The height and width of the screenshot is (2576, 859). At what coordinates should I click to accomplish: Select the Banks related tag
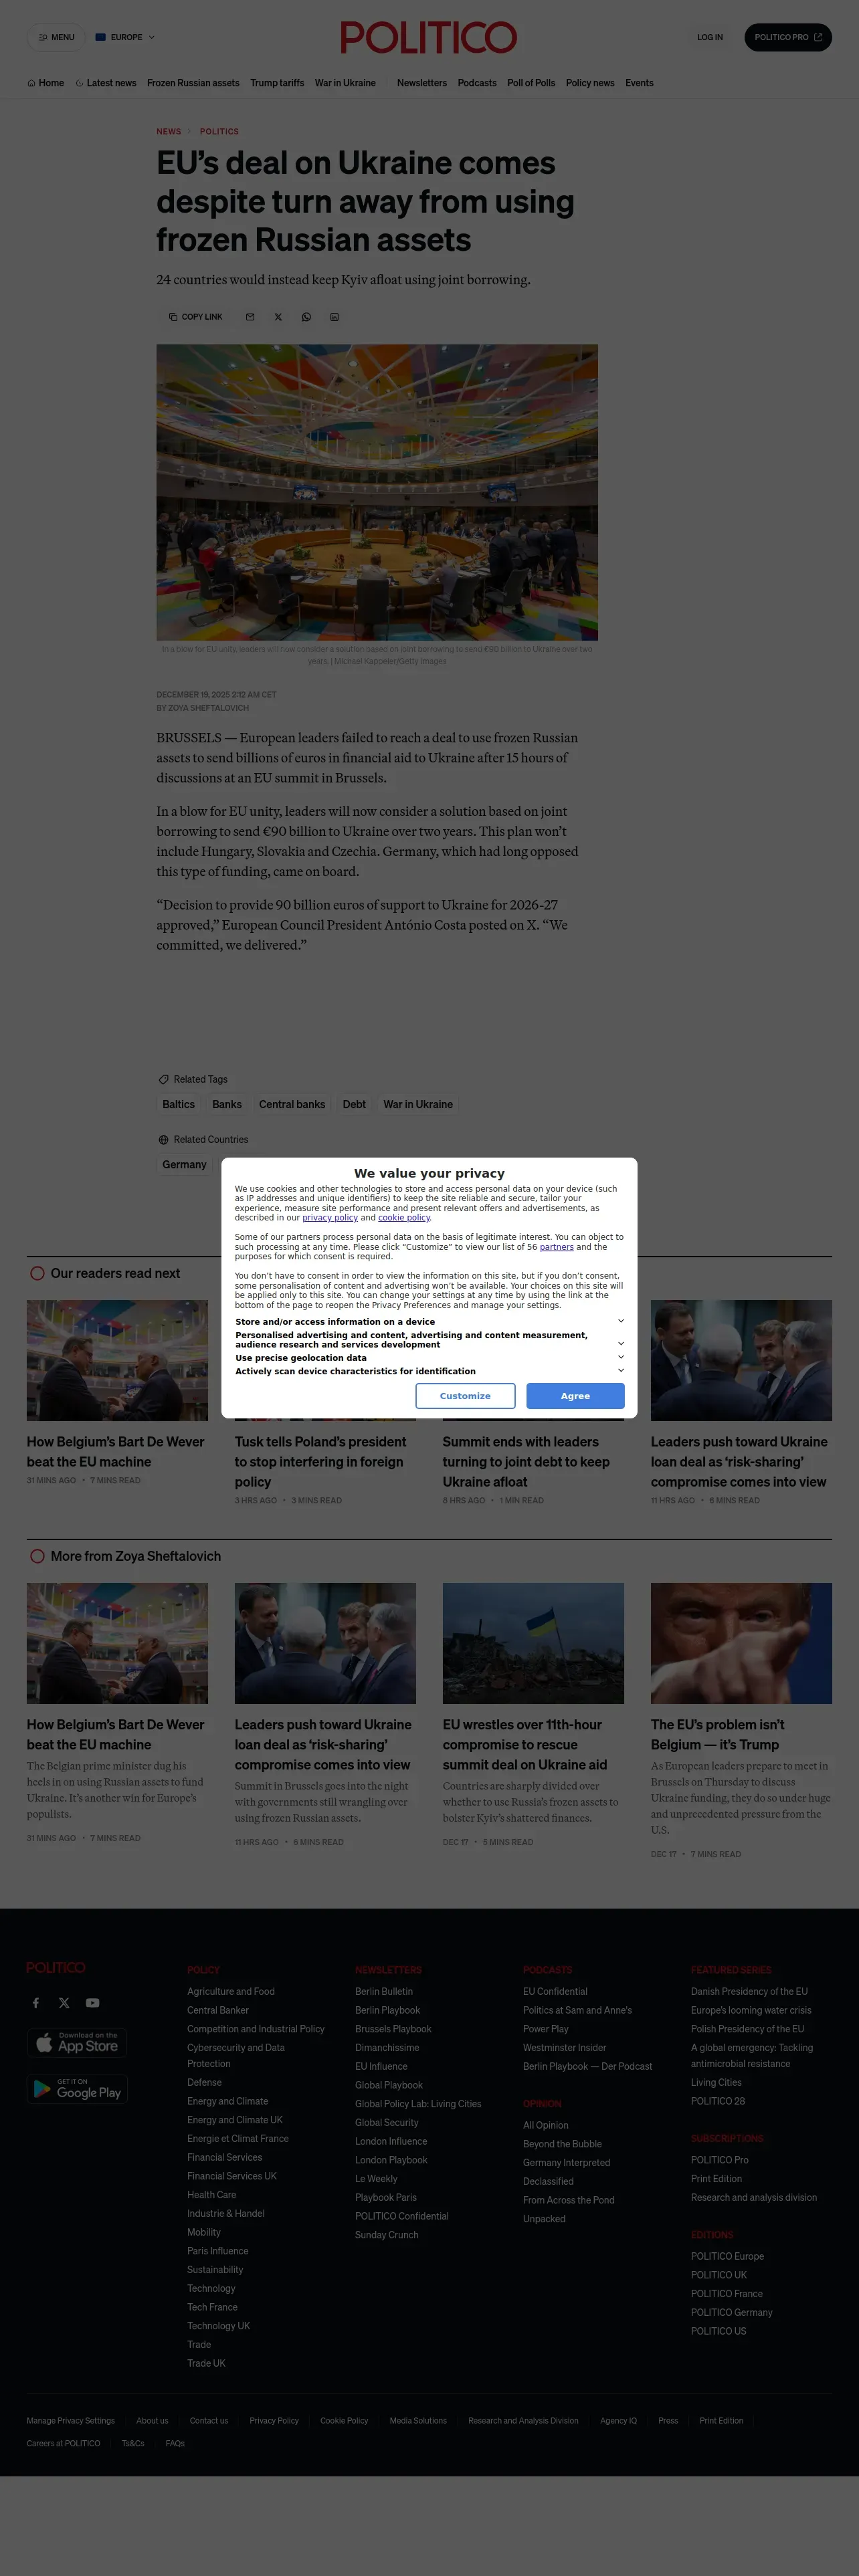(227, 1104)
